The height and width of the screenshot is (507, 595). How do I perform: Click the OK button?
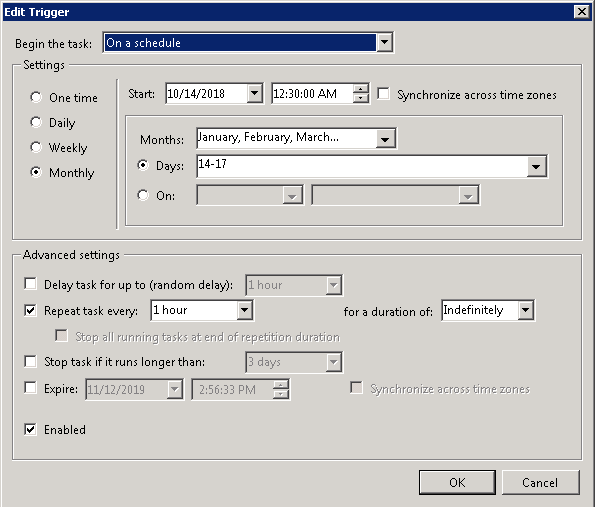click(x=457, y=482)
